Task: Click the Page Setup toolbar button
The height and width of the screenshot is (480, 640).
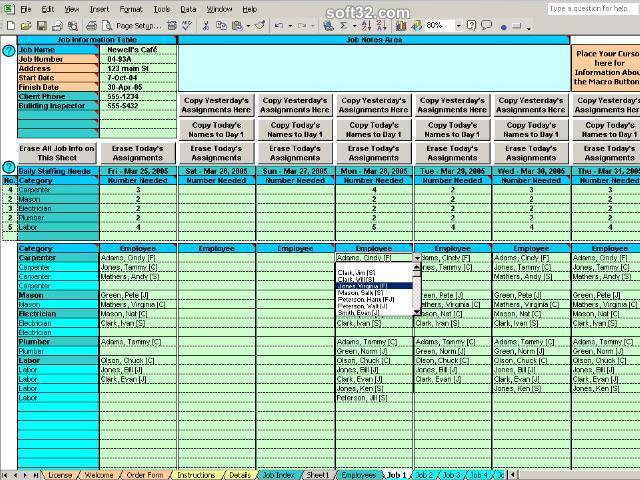Action: coord(138,26)
